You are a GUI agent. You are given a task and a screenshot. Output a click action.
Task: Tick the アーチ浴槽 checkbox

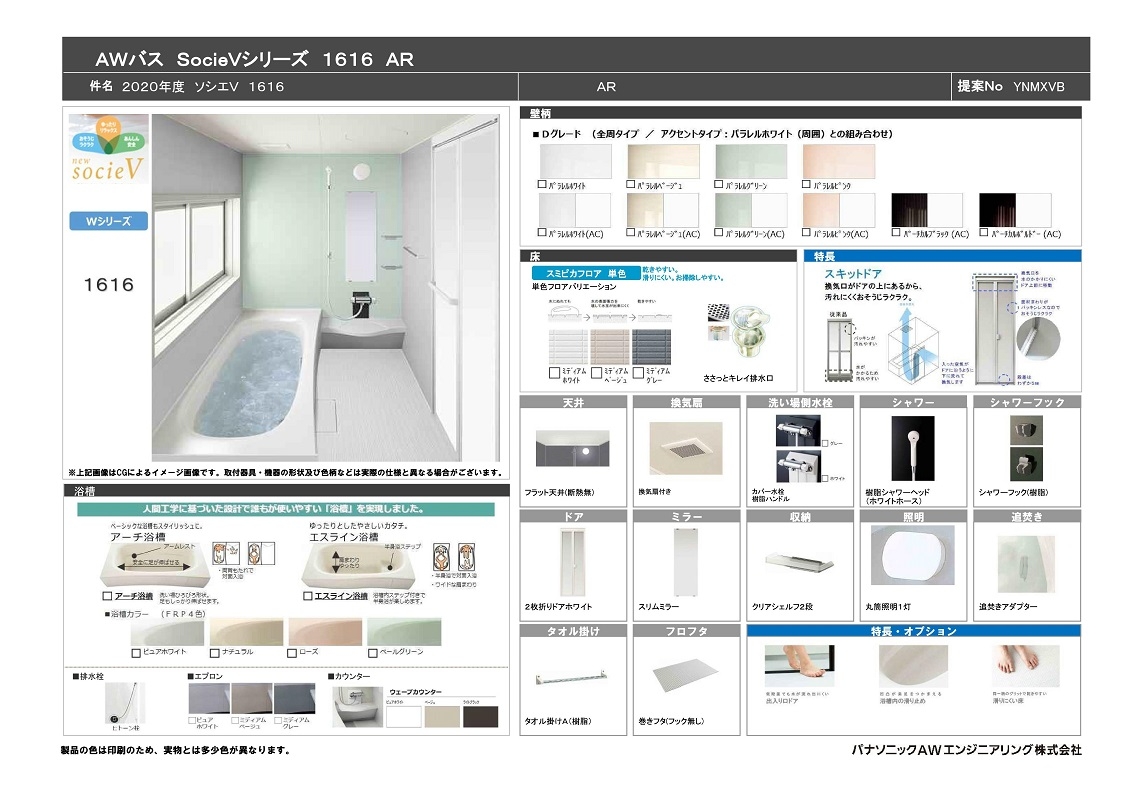tap(107, 596)
